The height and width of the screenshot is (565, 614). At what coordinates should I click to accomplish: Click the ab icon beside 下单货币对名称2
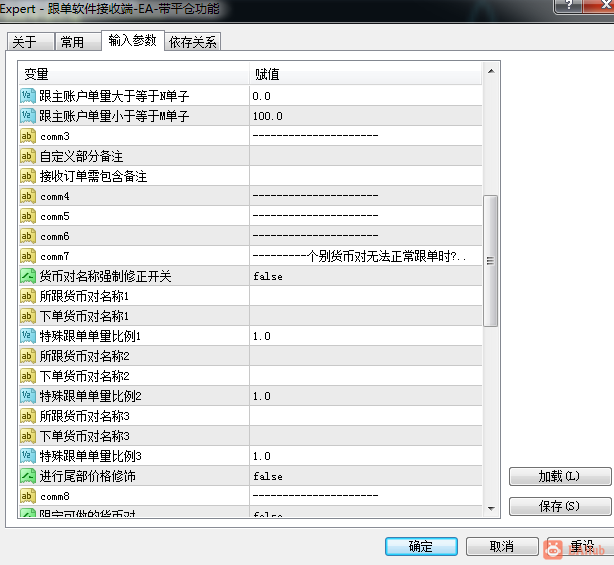coord(27,375)
